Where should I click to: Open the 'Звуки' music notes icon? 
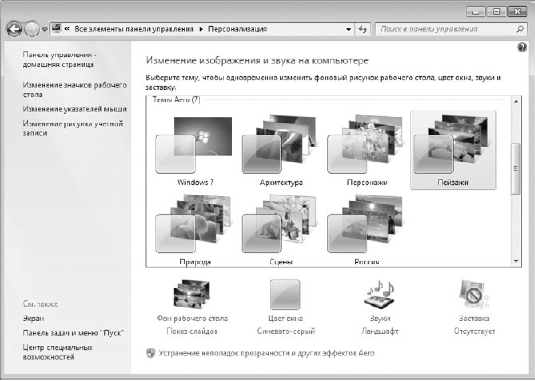[380, 294]
